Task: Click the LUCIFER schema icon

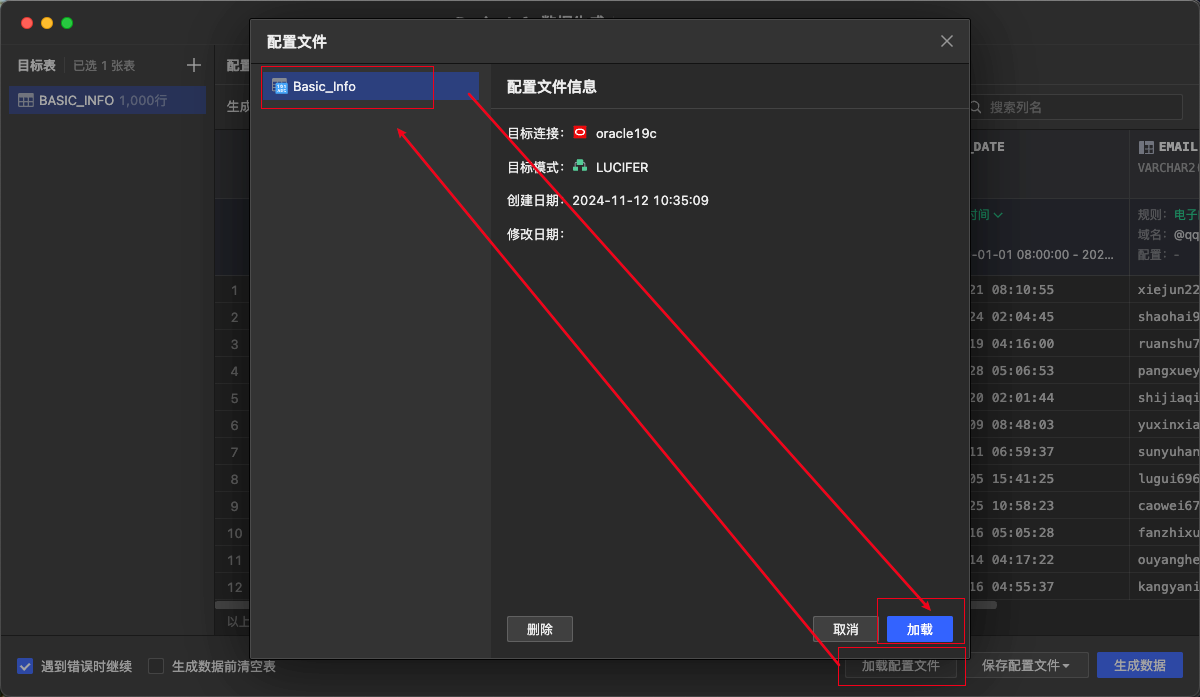Action: [580, 166]
